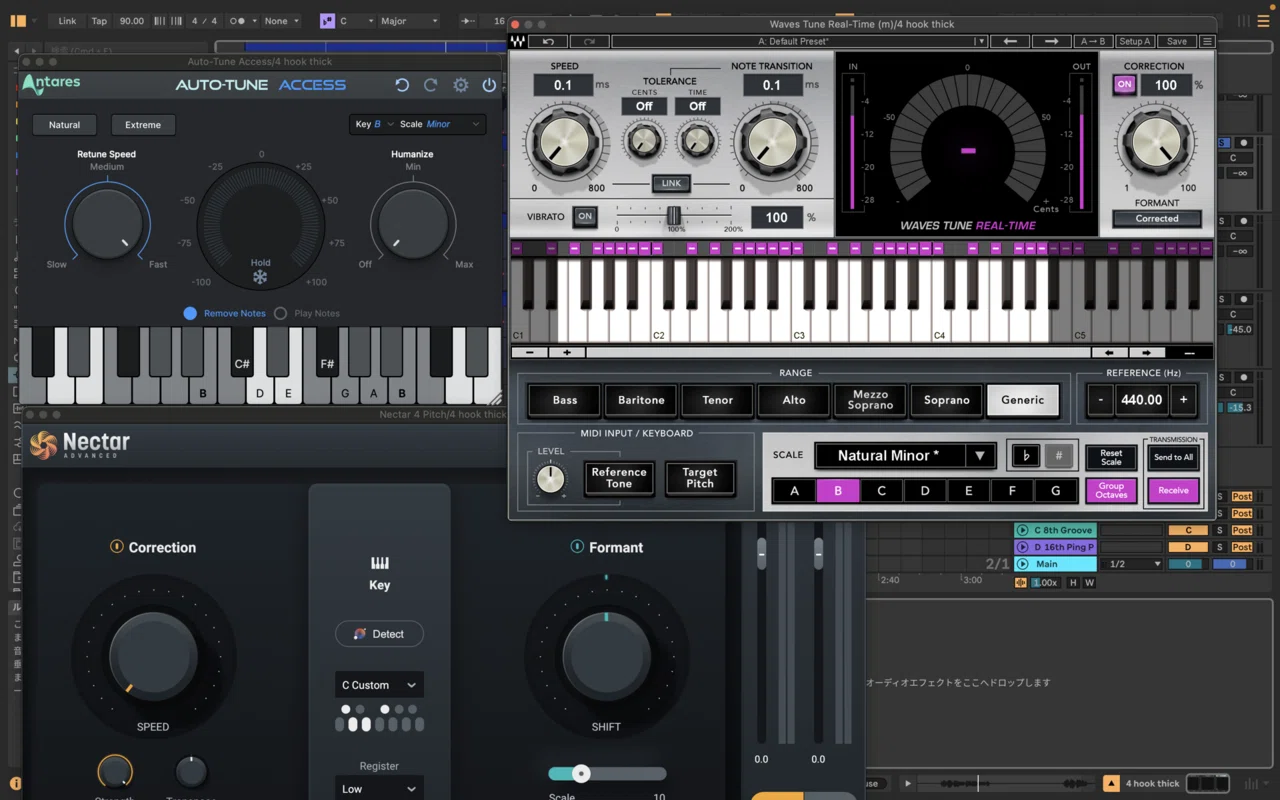Viewport: 1280px width, 800px height.
Task: Select the Tenor range tab
Action: tap(717, 400)
